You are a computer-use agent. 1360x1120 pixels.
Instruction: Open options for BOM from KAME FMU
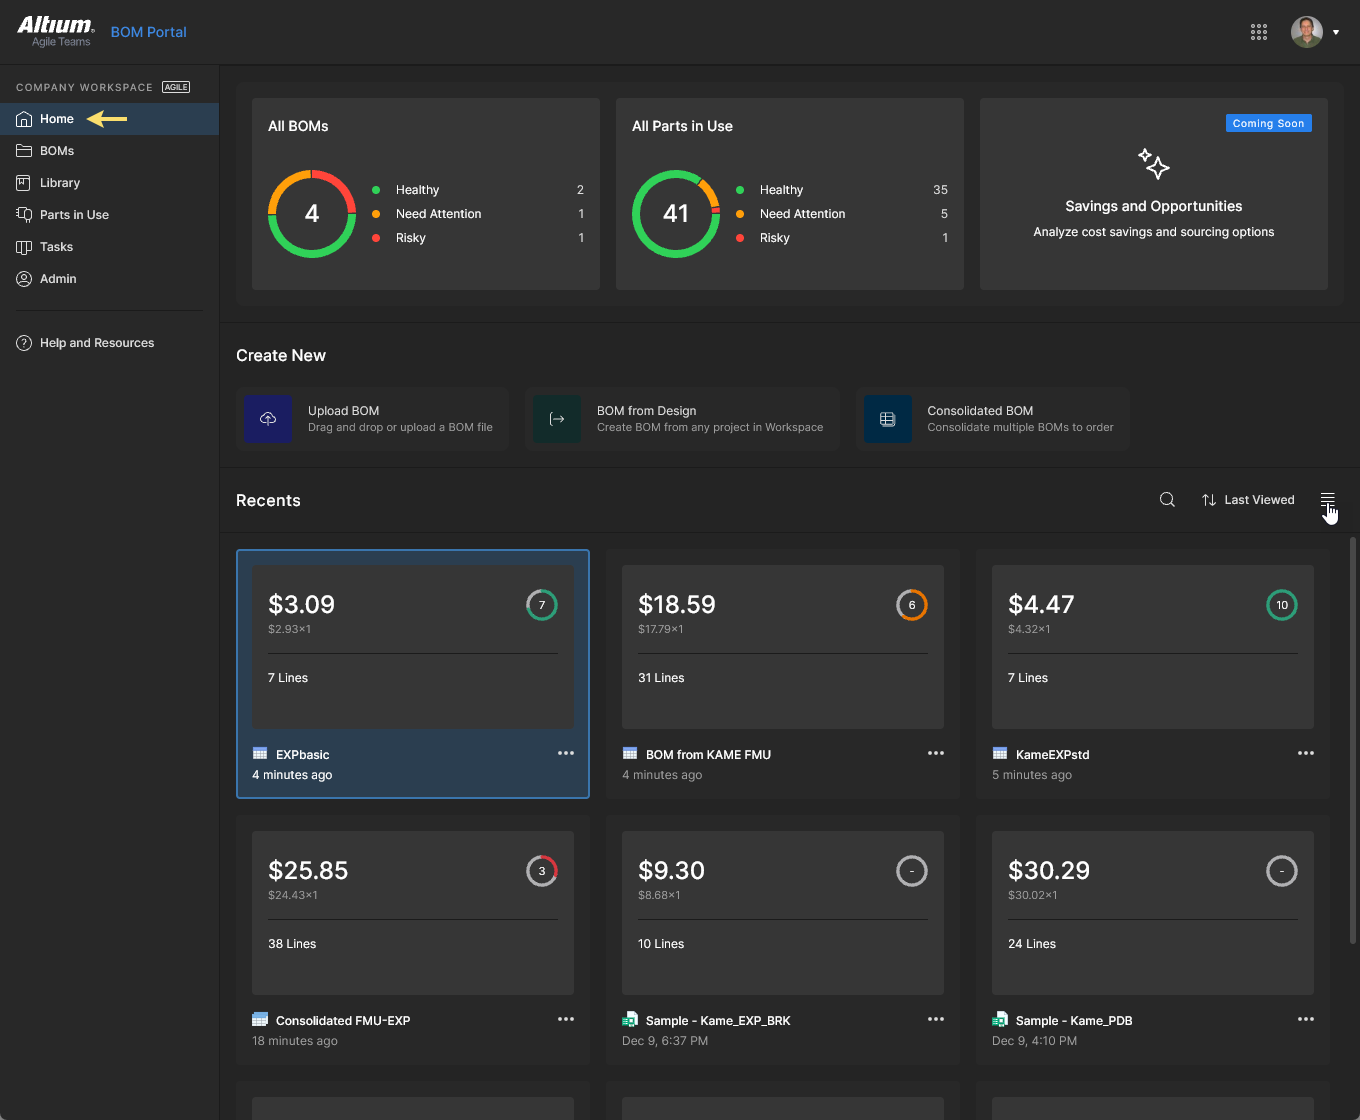click(x=936, y=753)
